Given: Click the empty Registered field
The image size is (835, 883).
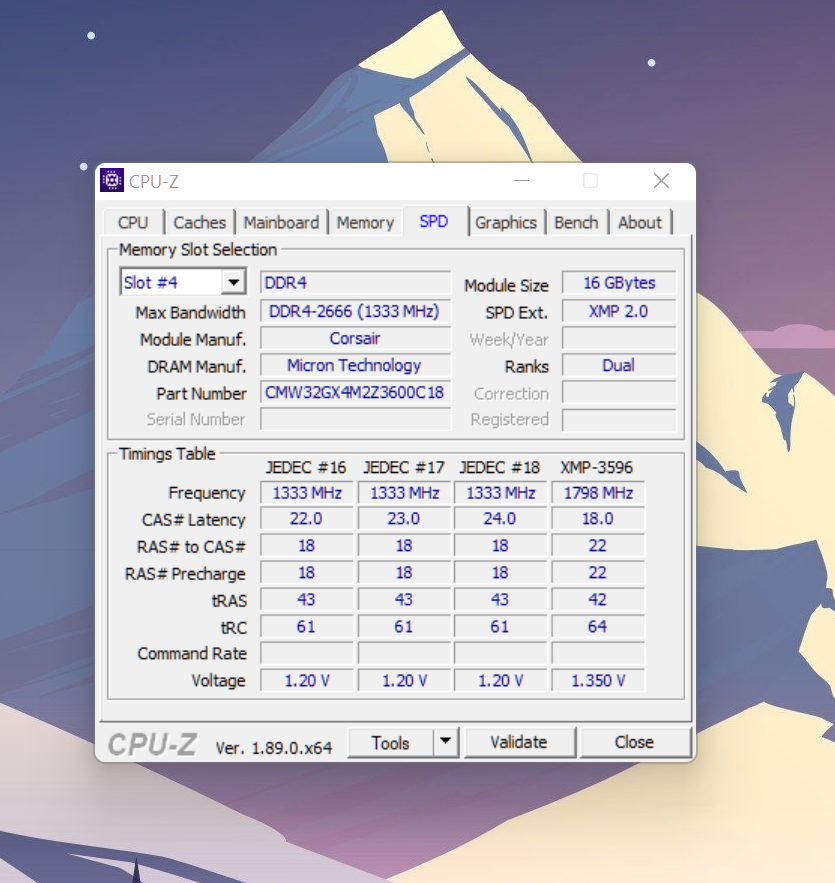Looking at the screenshot, I should [619, 420].
